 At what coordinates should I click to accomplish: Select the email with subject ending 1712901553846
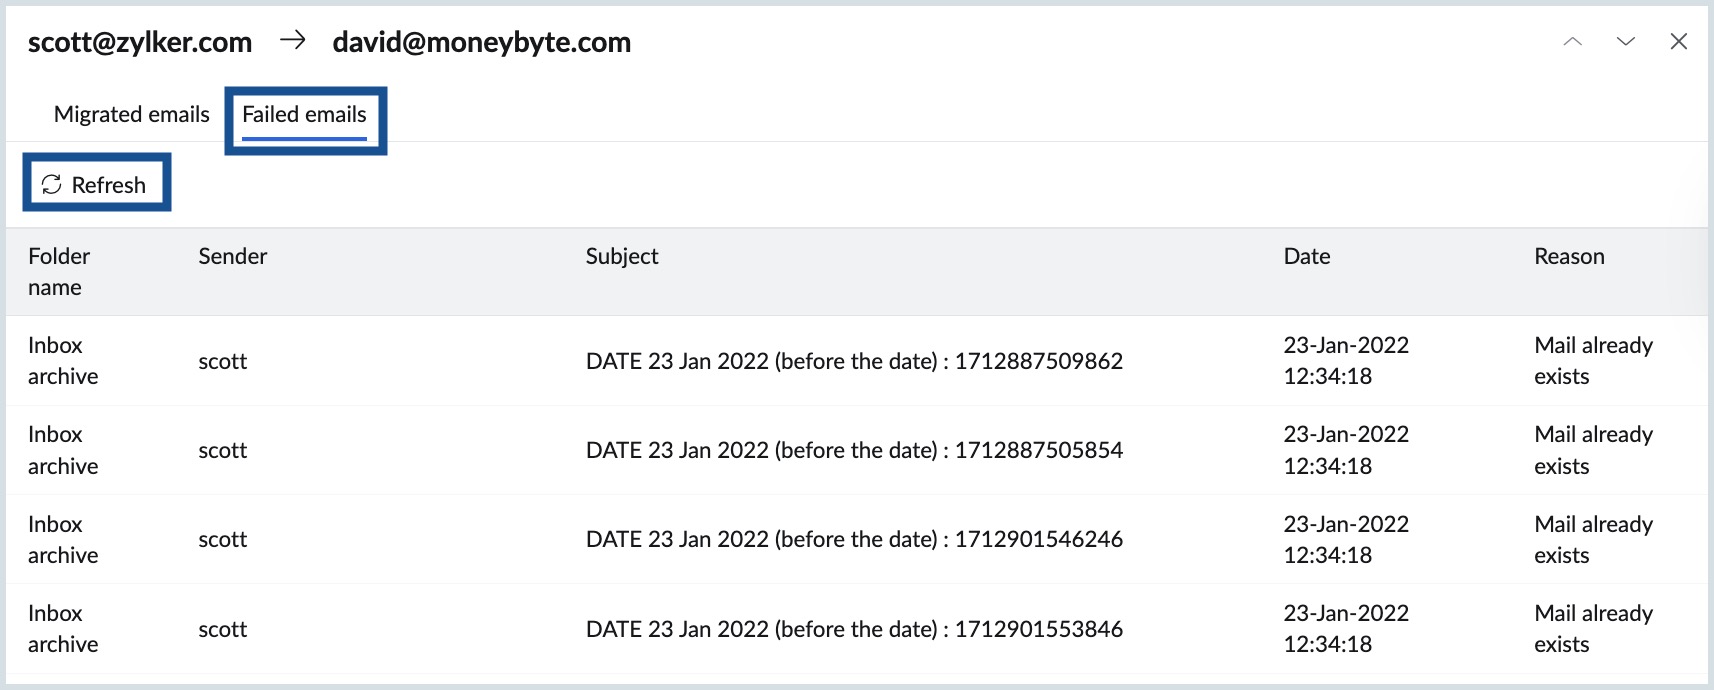(853, 629)
